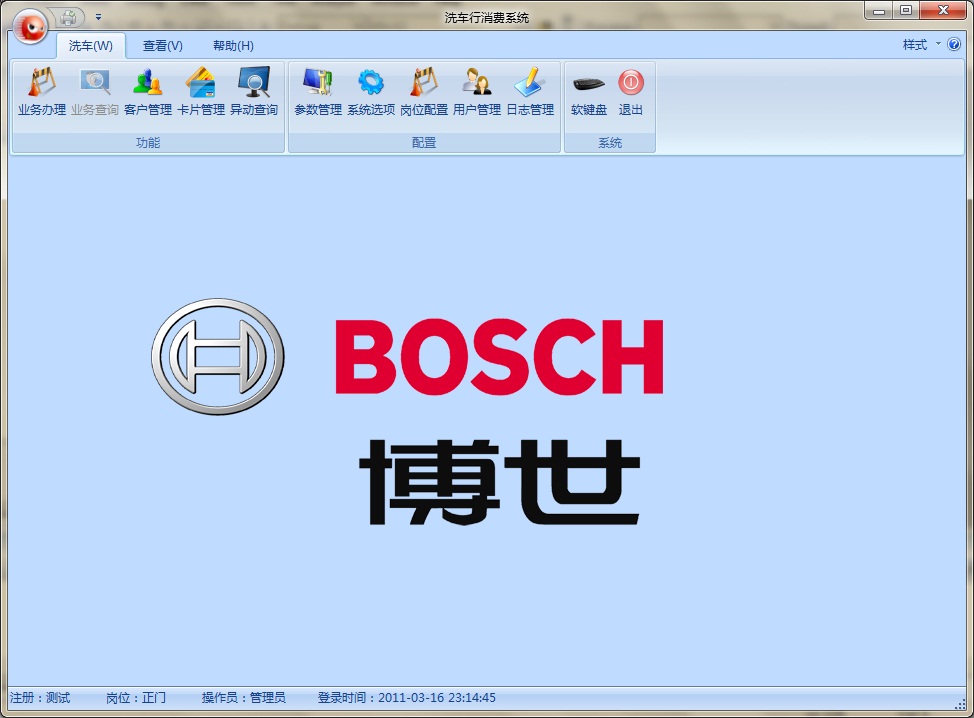Open the round red application menu button
This screenshot has width=974, height=718.
(30, 27)
